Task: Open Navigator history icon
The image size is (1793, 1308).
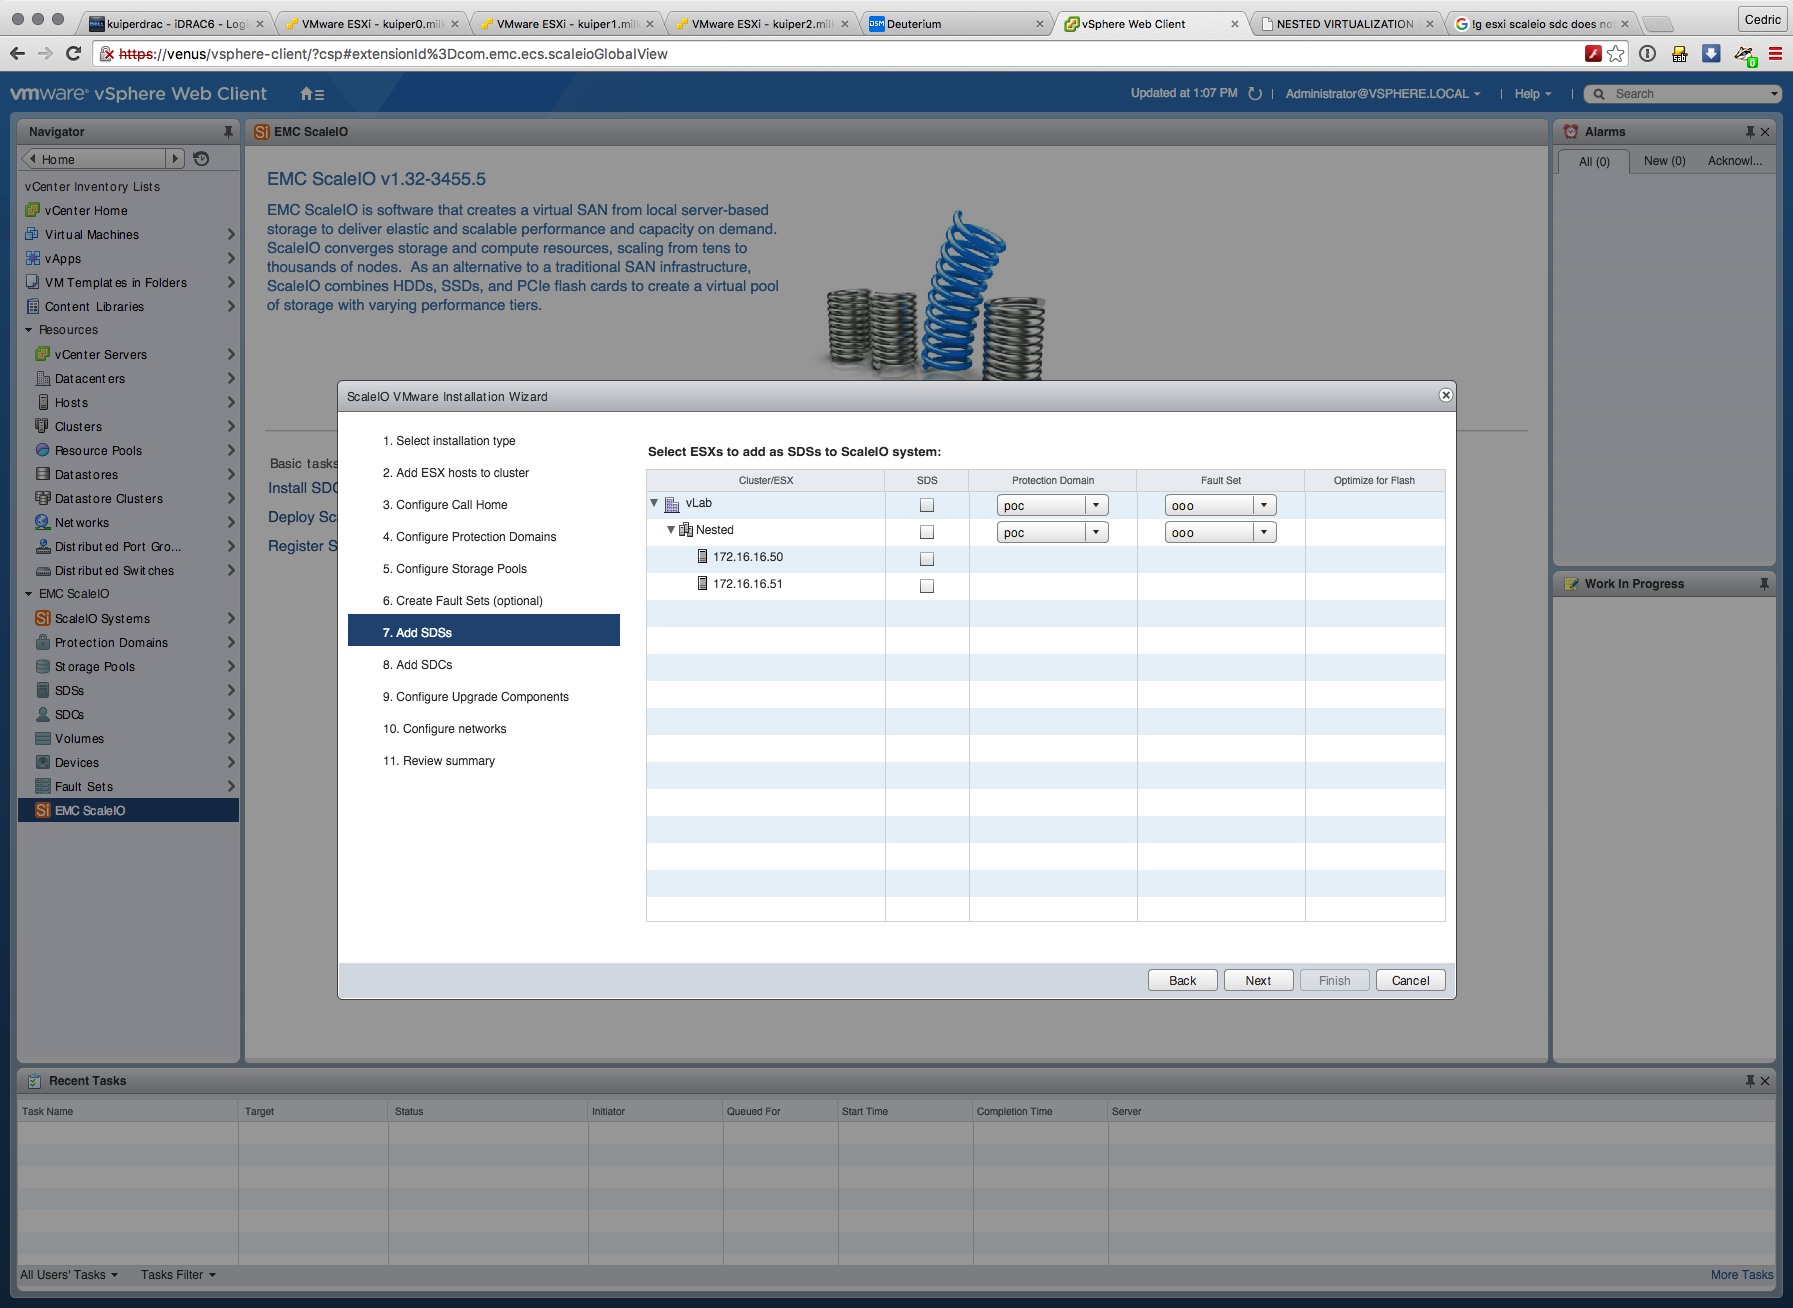Action: (x=201, y=159)
